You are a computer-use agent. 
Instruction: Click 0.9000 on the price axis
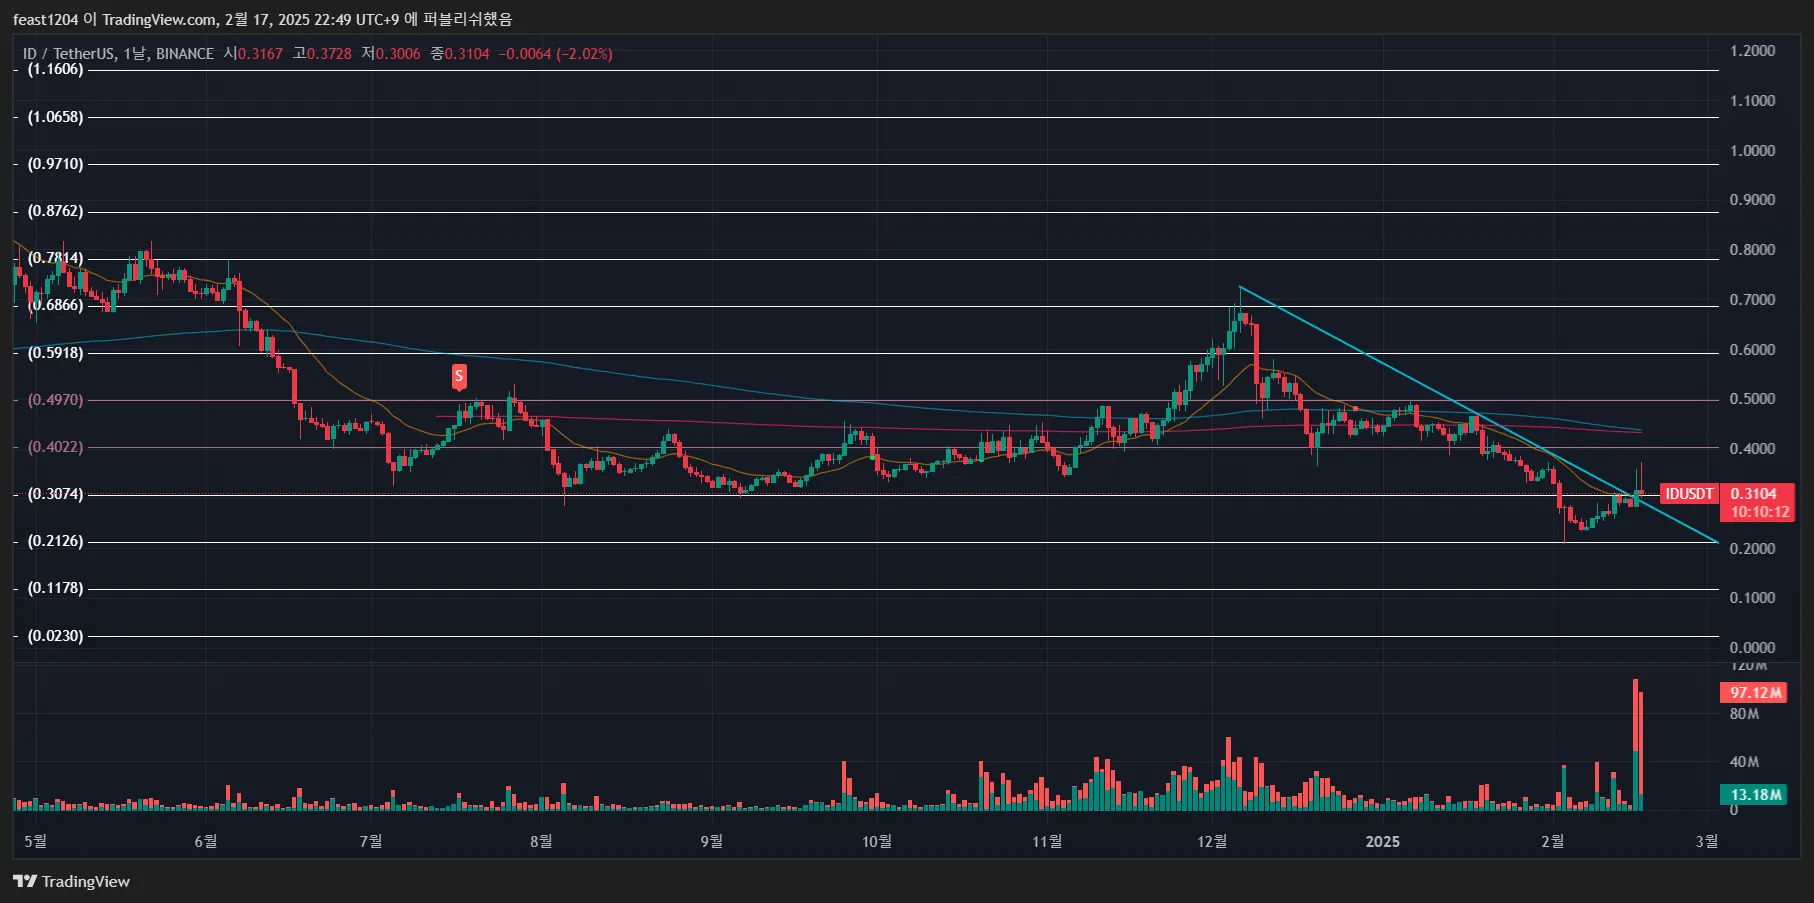(1753, 200)
